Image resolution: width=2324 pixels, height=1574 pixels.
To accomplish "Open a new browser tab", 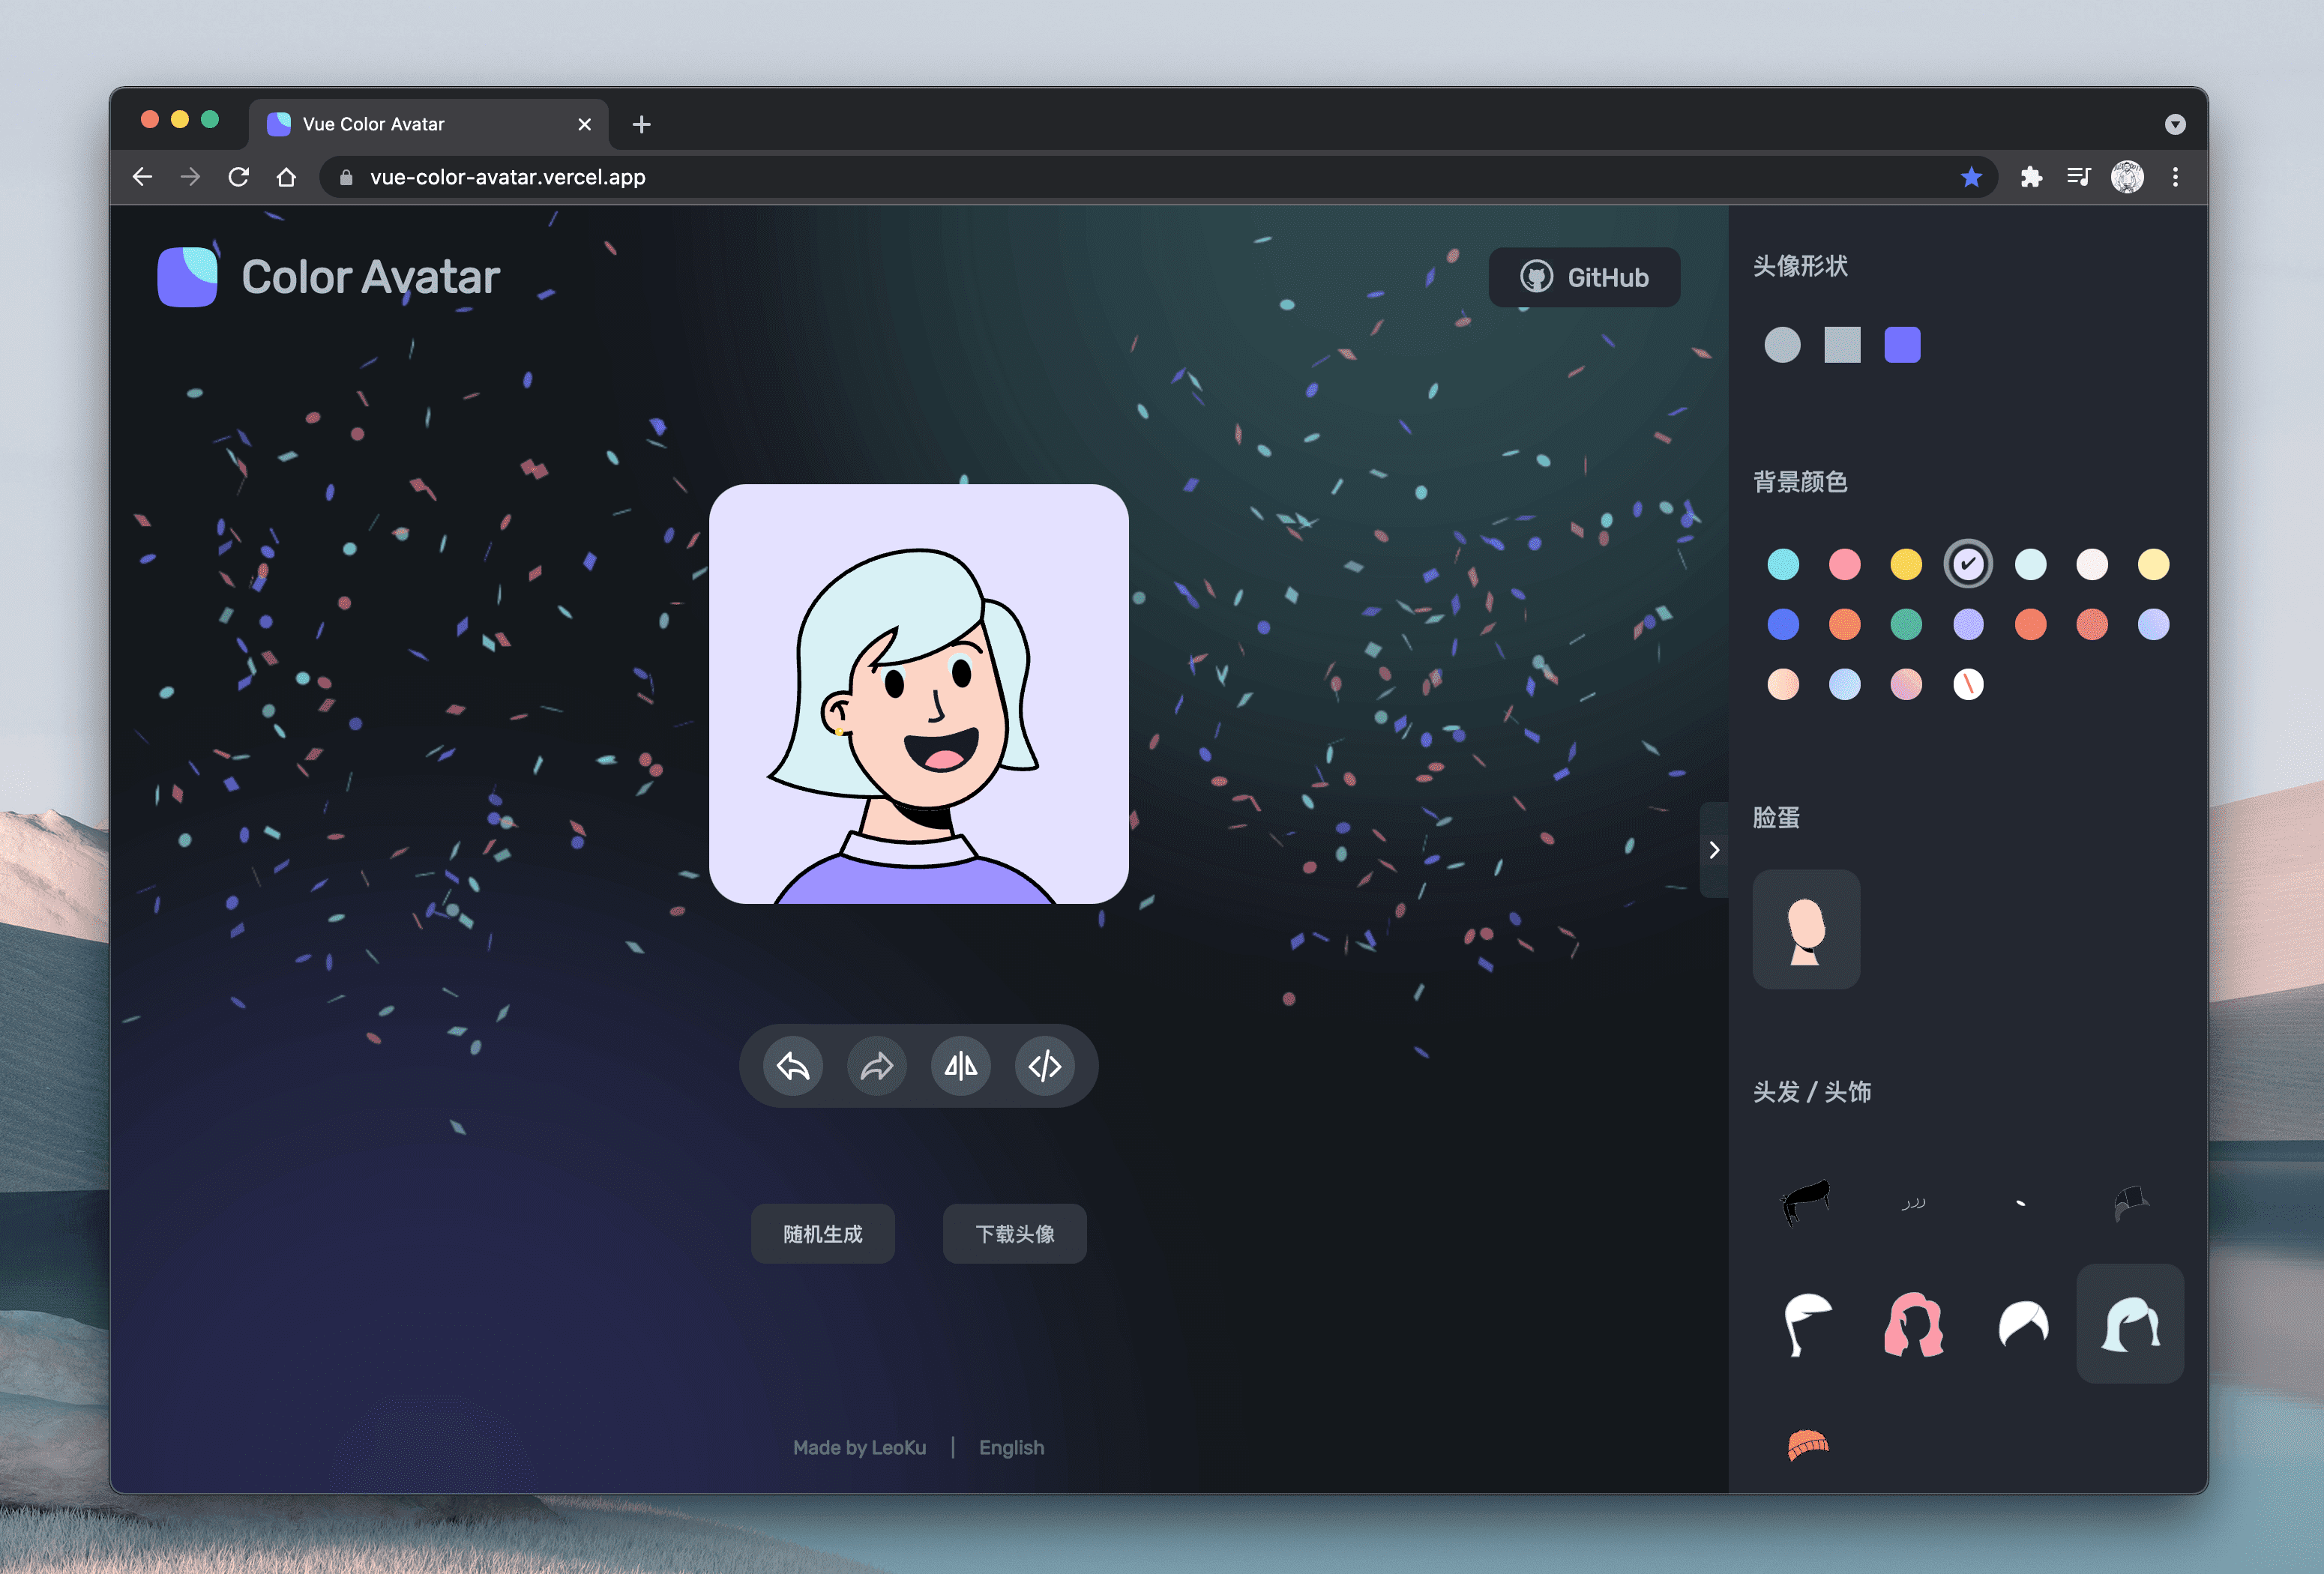I will click(x=642, y=124).
